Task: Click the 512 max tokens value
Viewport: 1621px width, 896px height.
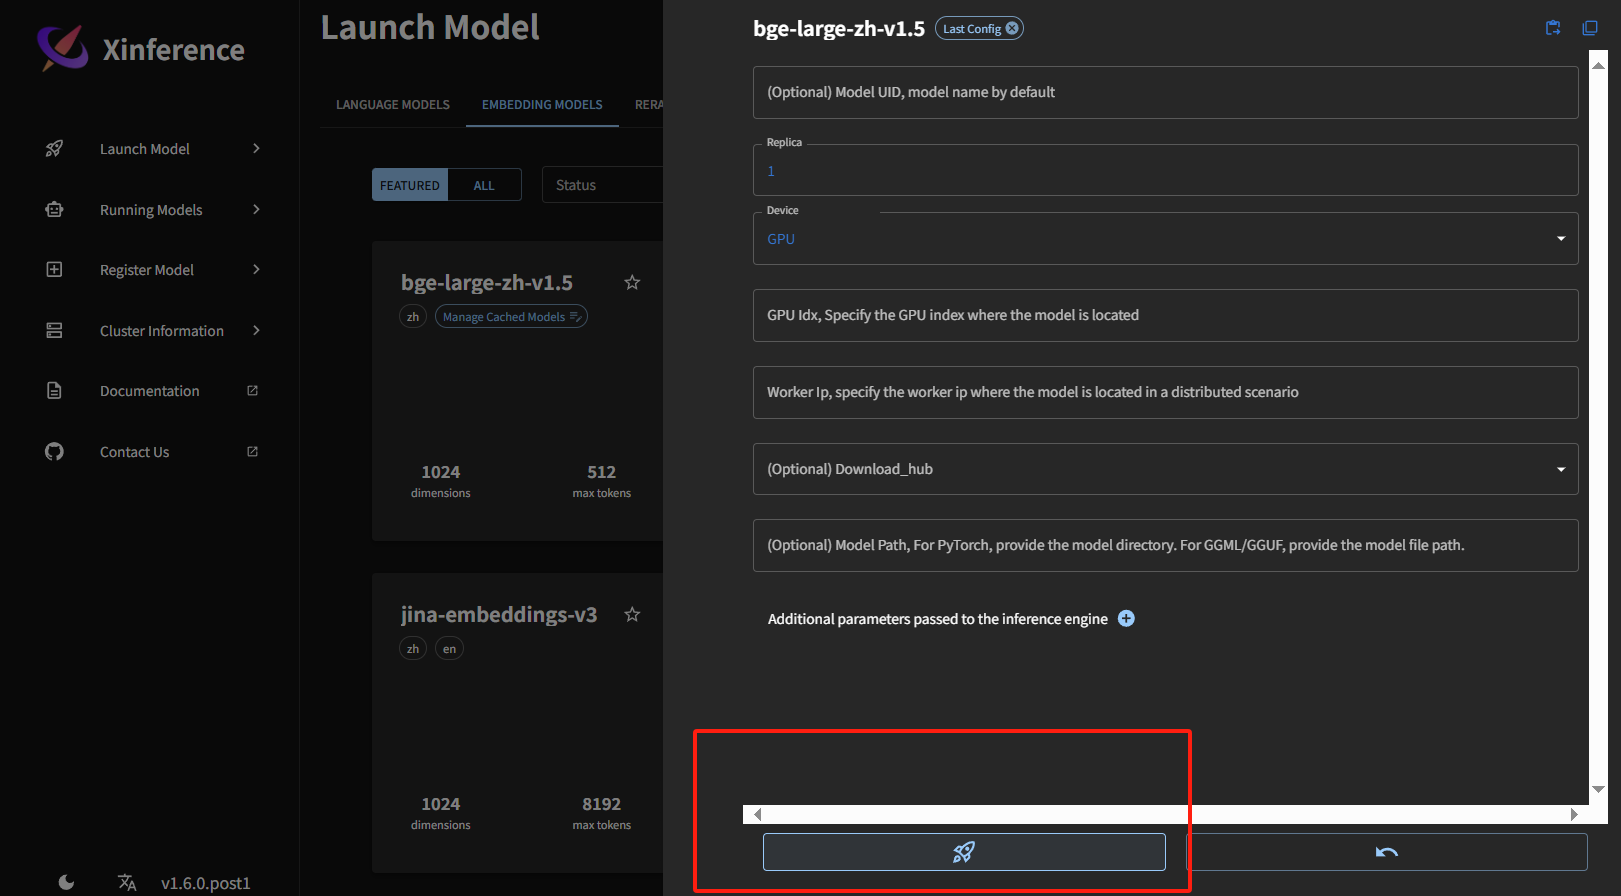Action: (x=602, y=472)
